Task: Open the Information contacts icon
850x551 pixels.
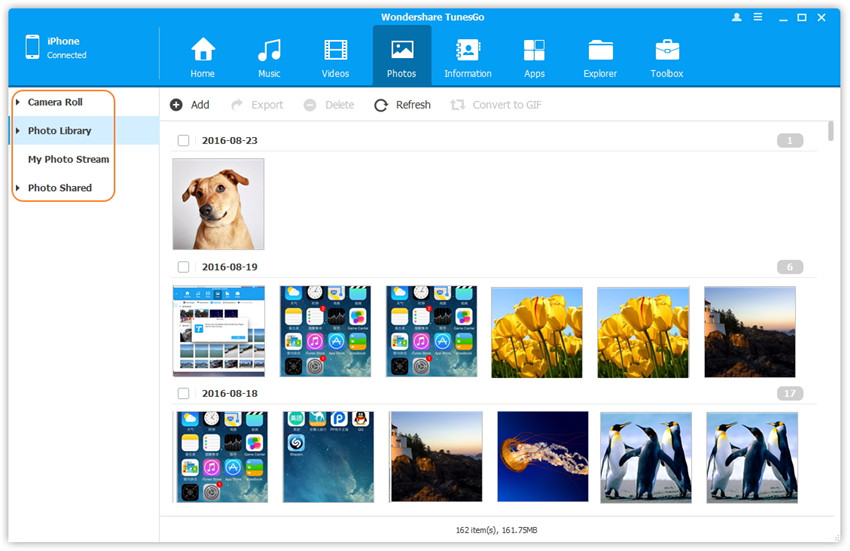Action: coord(467,50)
